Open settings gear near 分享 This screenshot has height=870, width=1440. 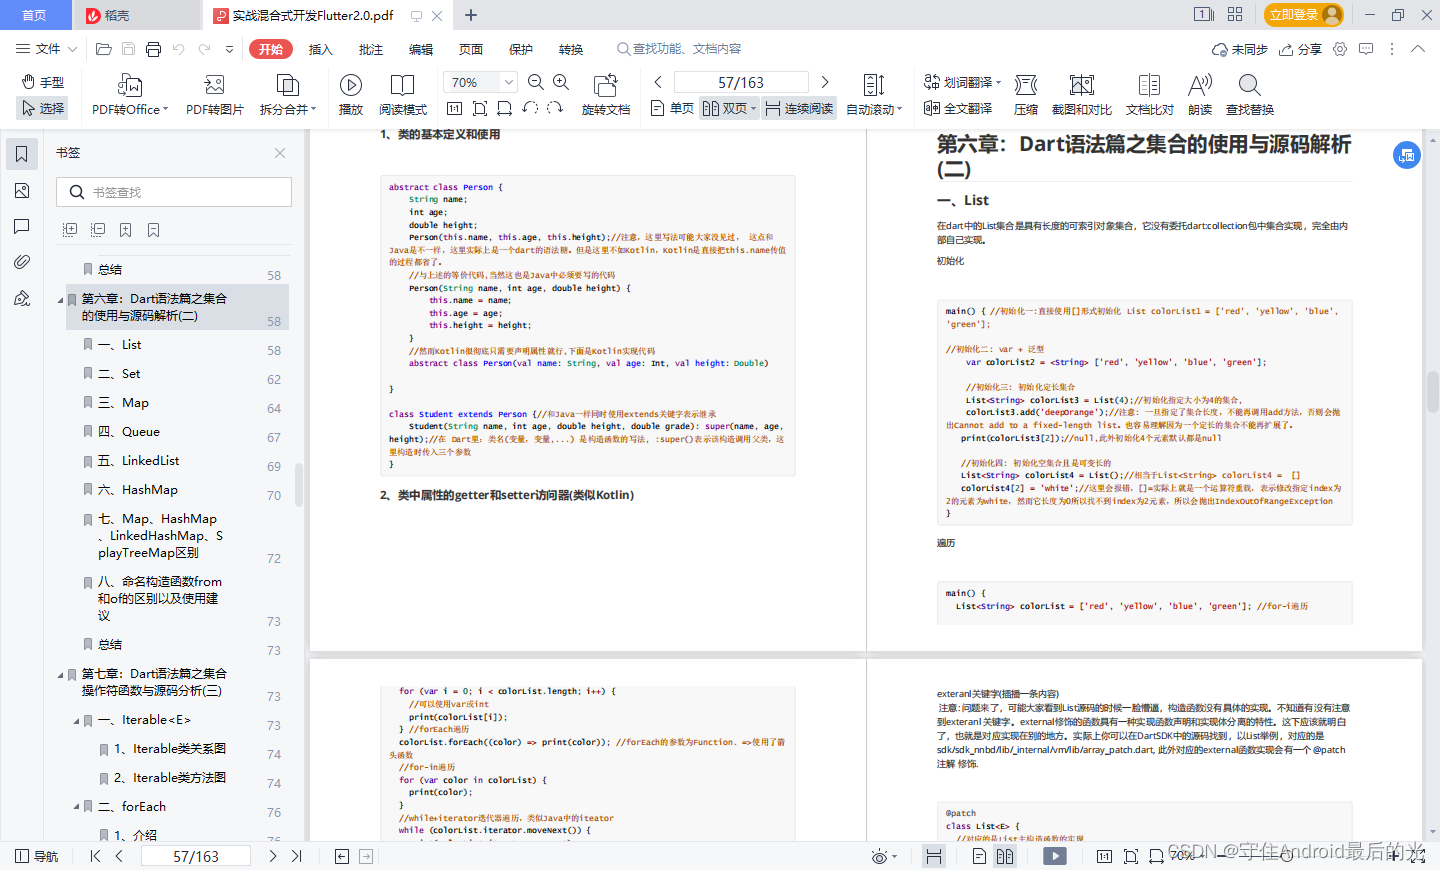[1340, 49]
